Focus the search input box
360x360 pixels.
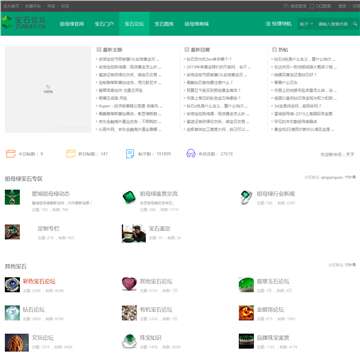coord(333,24)
